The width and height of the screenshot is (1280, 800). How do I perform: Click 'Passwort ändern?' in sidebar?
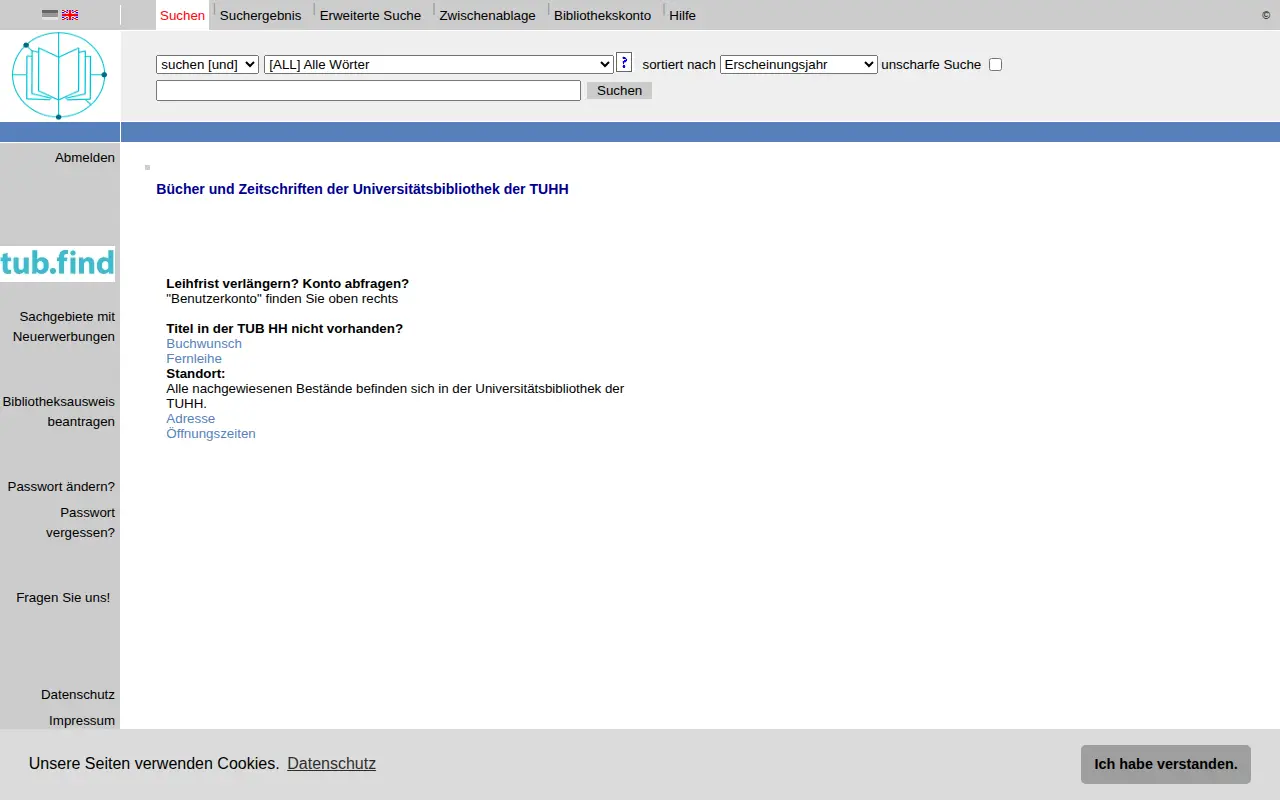61,486
